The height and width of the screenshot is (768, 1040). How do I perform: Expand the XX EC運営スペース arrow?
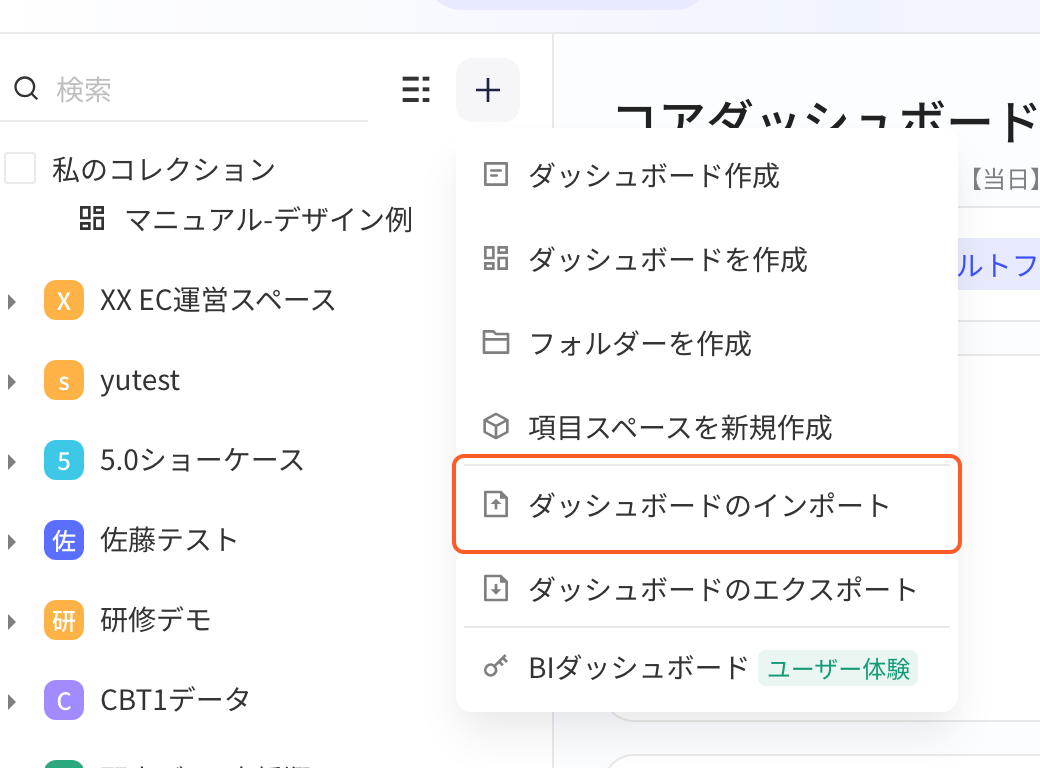click(x=11, y=302)
